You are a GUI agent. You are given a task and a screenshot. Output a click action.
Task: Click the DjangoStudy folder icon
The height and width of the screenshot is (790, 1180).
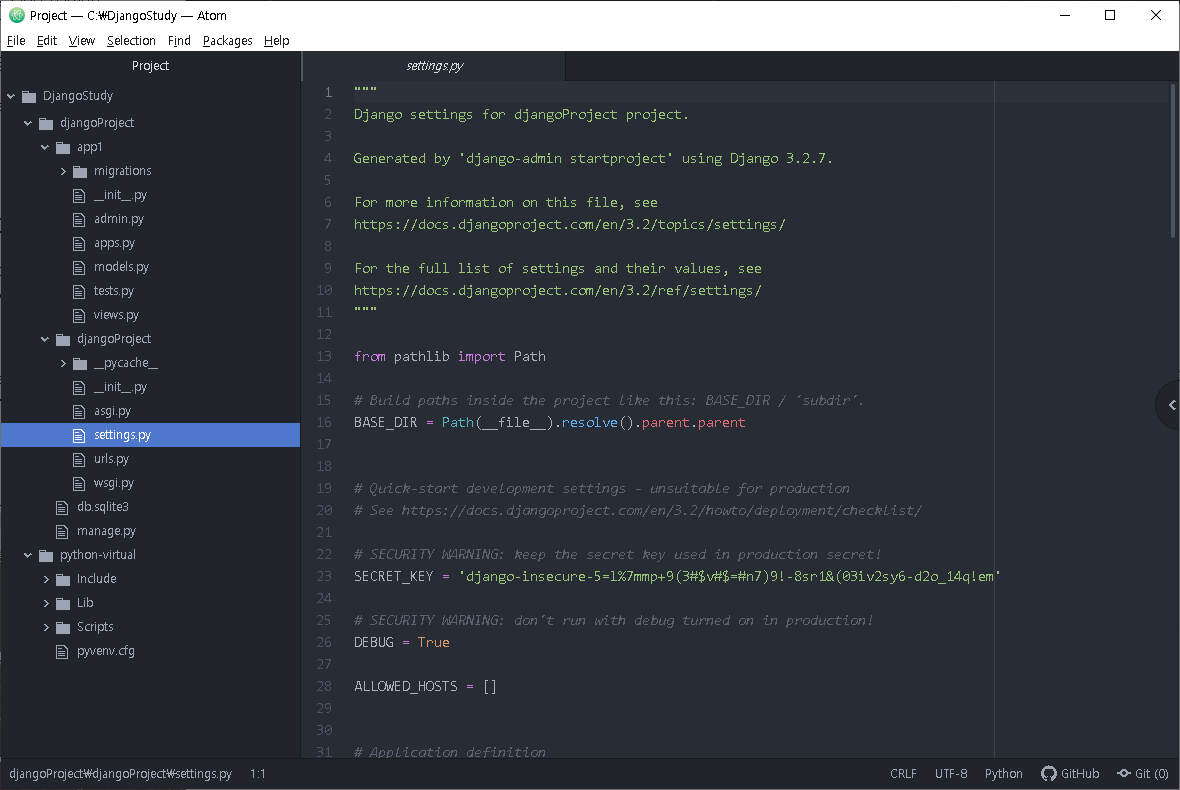(x=29, y=96)
